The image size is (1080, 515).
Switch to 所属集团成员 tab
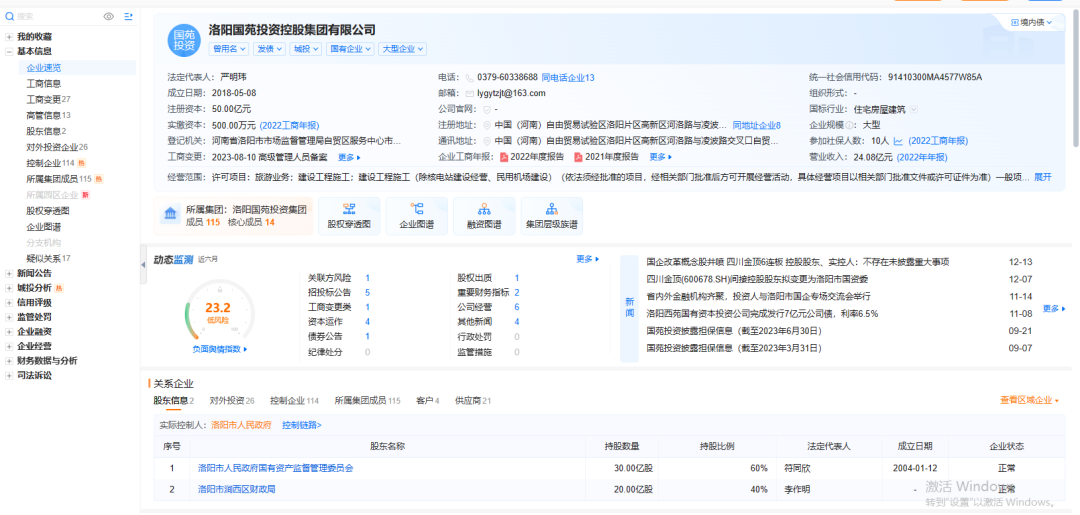tap(367, 401)
